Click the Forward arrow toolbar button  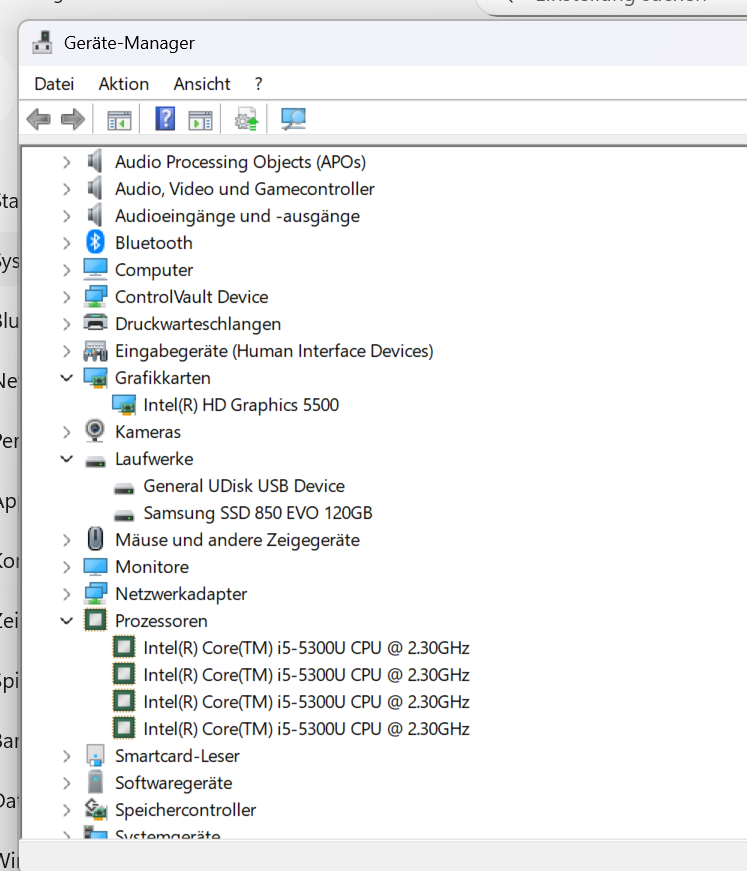(73, 119)
